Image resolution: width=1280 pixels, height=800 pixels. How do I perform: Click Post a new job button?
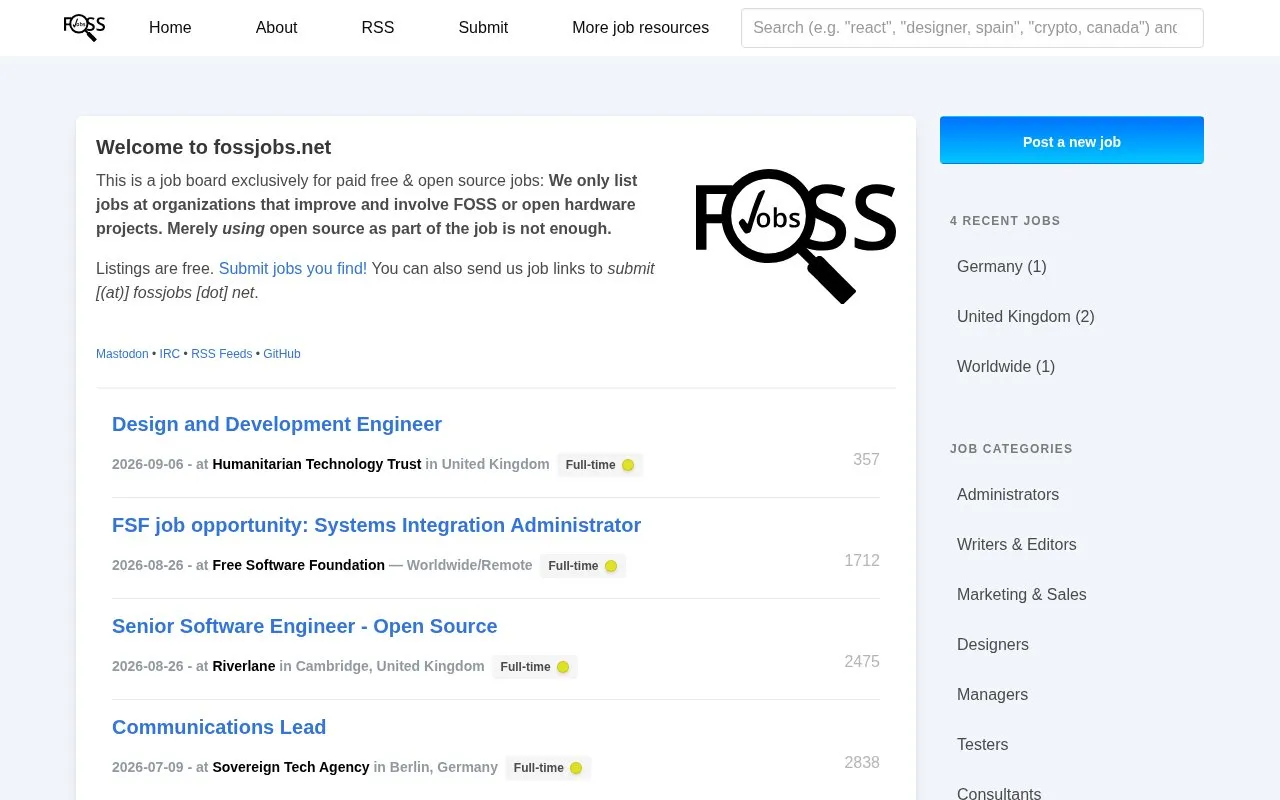pos(1072,140)
